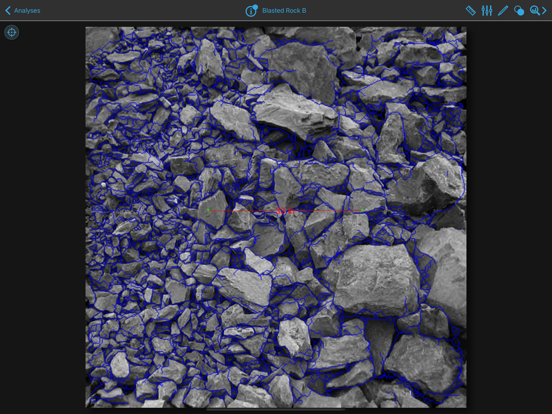The image size is (552, 414).
Task: Open the info icon beside Blasted Rock B
Action: (251, 11)
